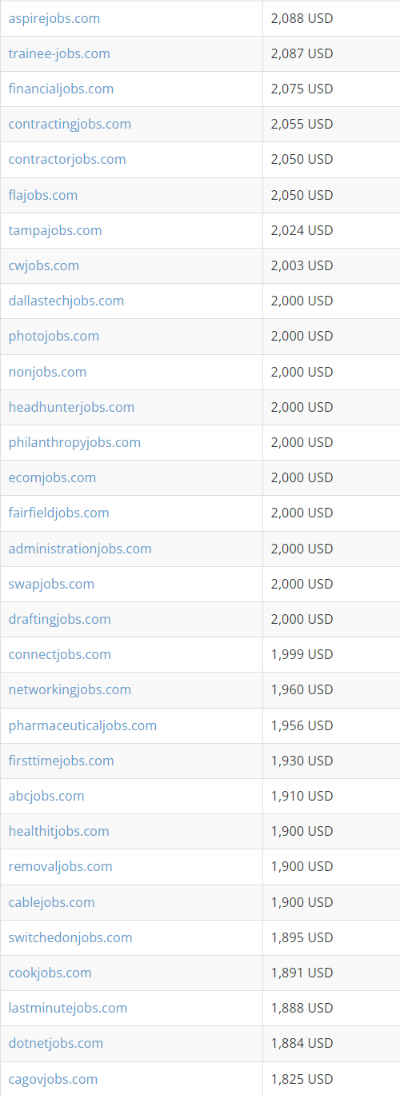This screenshot has height=1096, width=400.
Task: Visit the flajobs.com domain entry
Action: click(43, 195)
